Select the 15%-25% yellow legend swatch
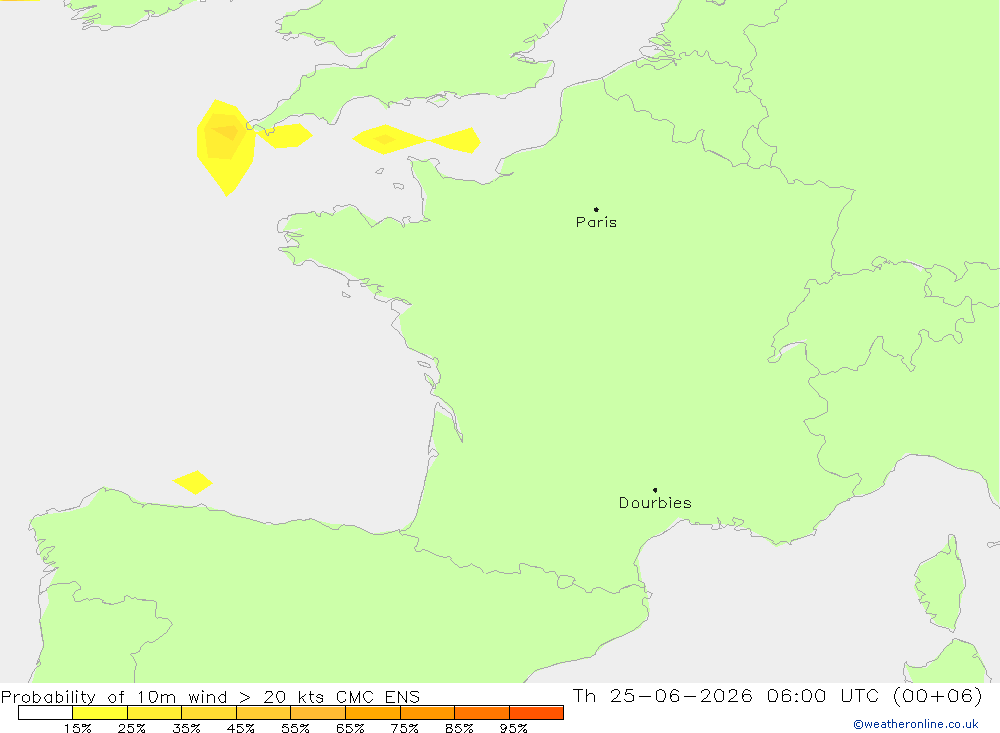Viewport: 1000px width, 733px height. (100, 713)
